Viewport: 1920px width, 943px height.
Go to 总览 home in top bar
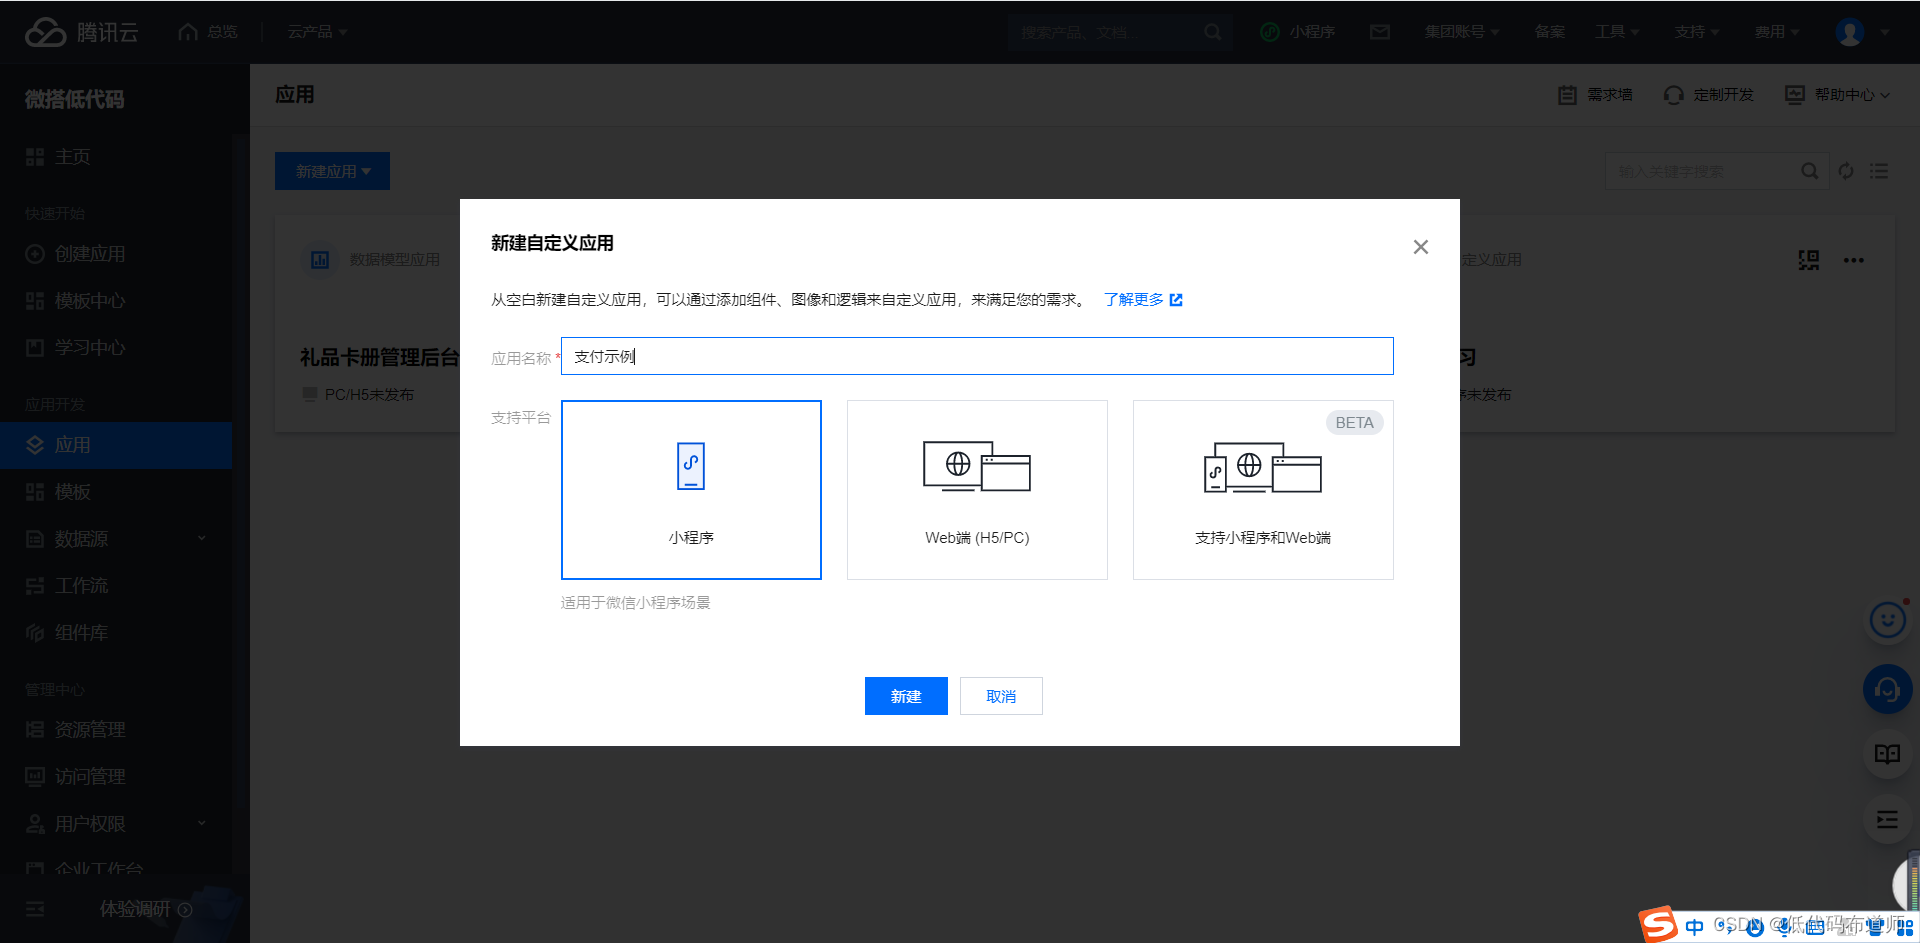208,32
